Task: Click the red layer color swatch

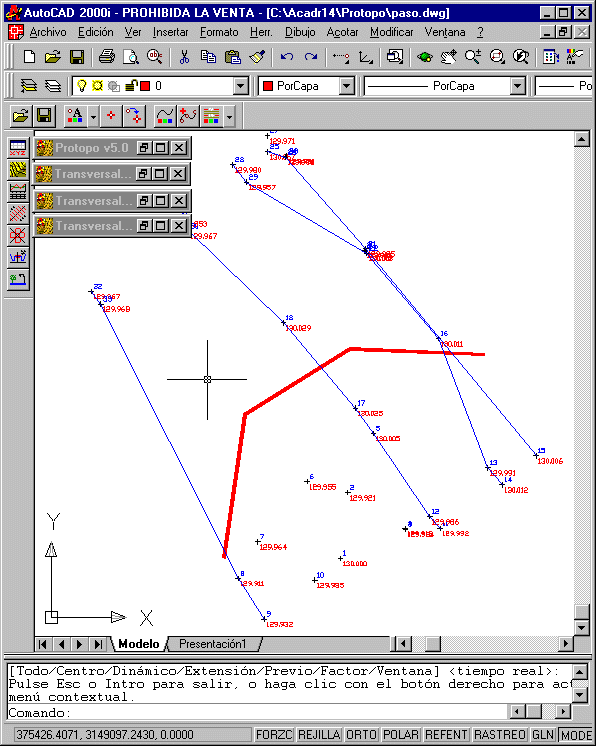Action: pyautogui.click(x=146, y=86)
